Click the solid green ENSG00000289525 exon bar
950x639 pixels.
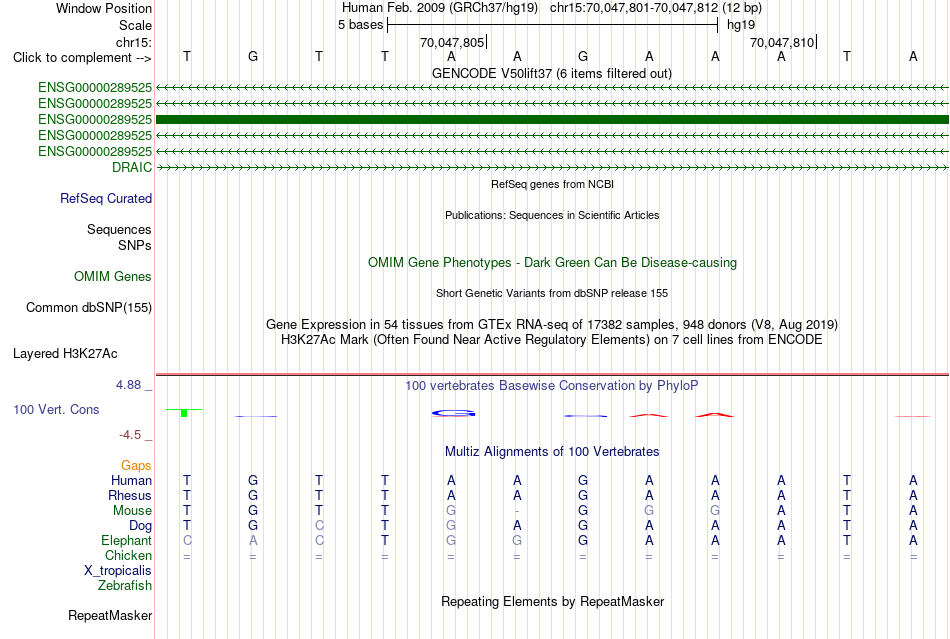(x=552, y=119)
